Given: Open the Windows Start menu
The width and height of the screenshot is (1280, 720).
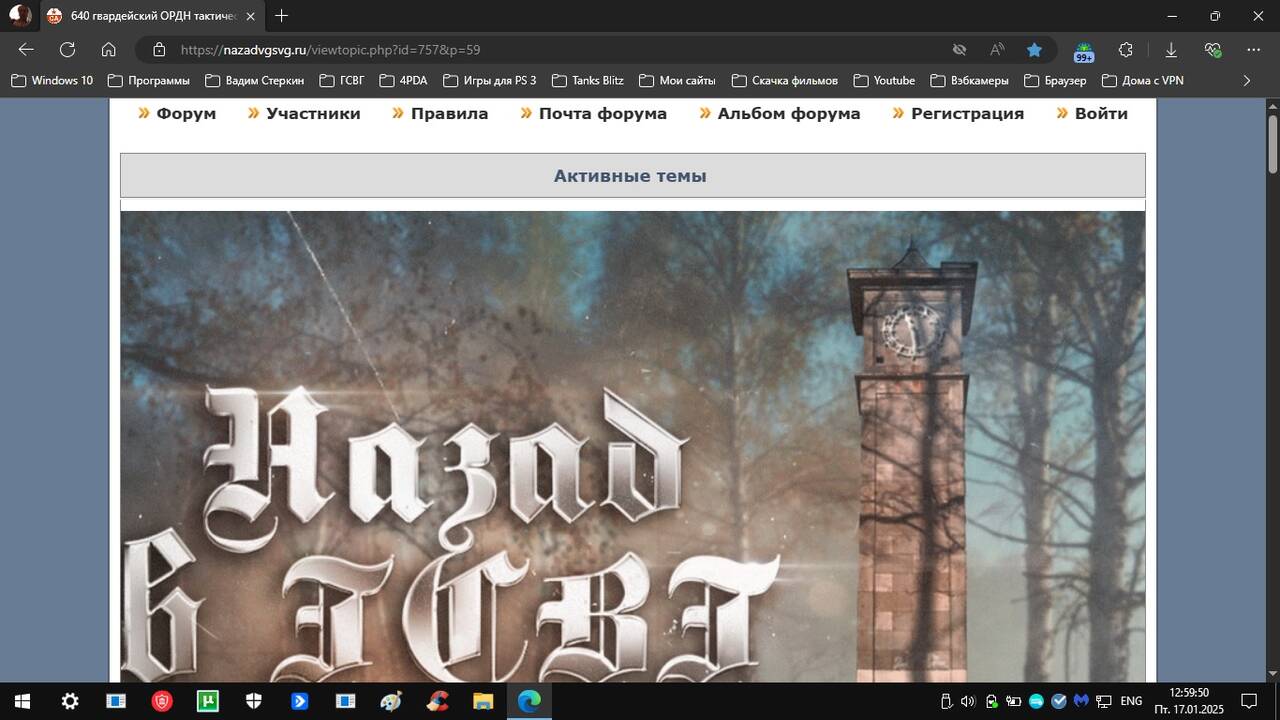Looking at the screenshot, I should tap(22, 701).
